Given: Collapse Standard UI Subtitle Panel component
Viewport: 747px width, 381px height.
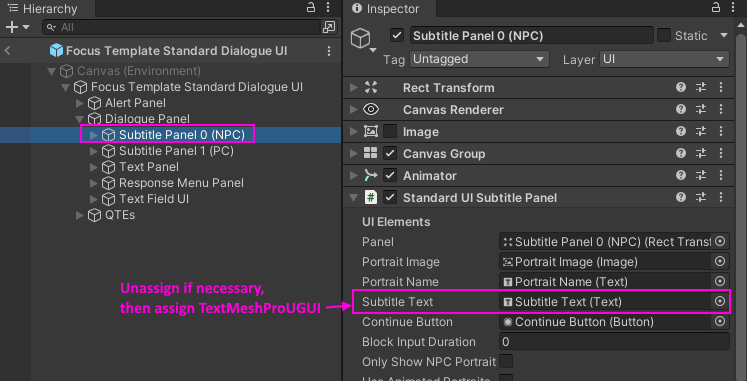Looking at the screenshot, I should click(353, 197).
